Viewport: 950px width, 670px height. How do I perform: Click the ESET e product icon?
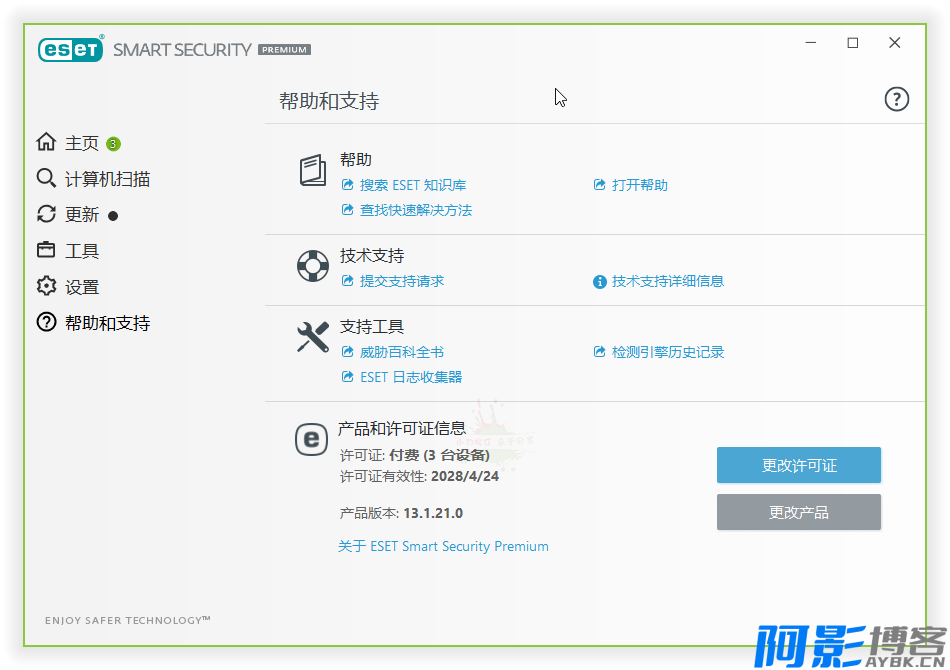[x=311, y=439]
